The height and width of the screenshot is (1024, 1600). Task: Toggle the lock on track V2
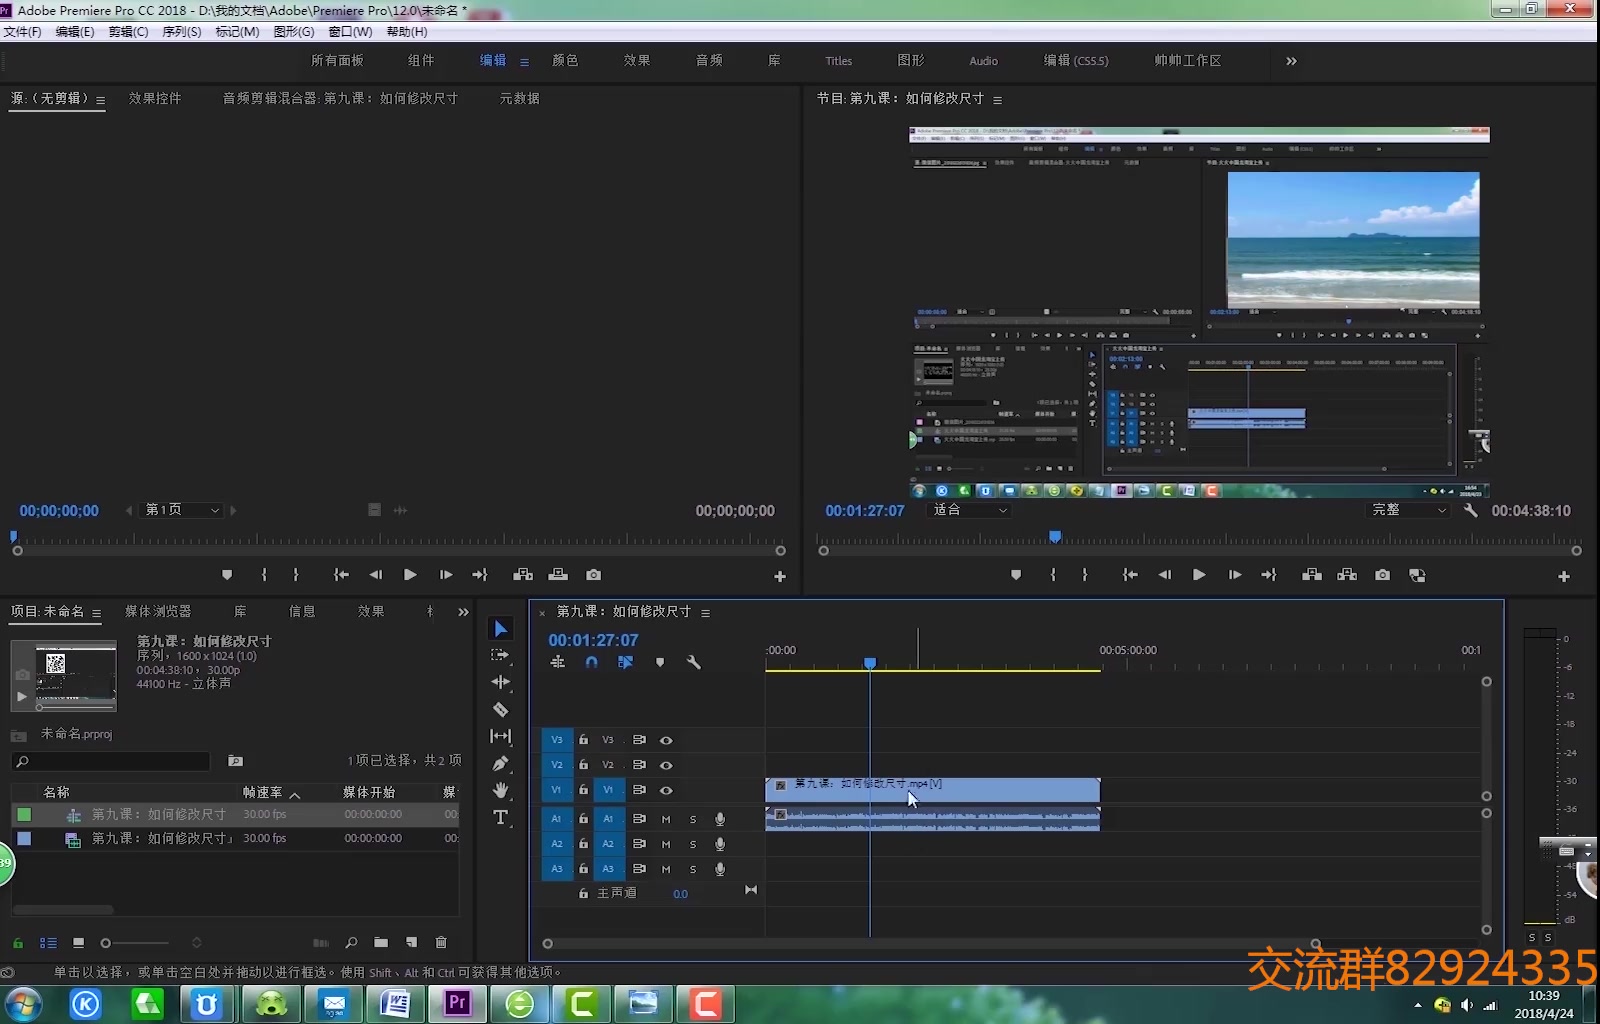(583, 765)
